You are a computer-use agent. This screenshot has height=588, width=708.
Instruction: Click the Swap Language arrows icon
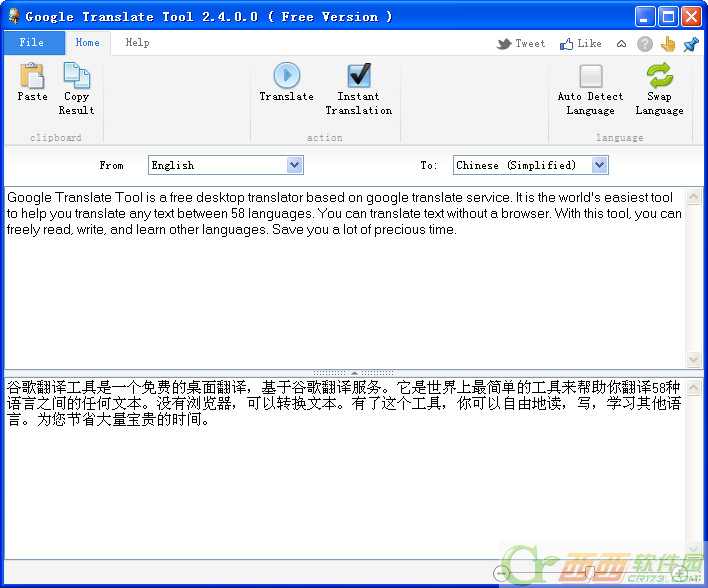pos(659,76)
